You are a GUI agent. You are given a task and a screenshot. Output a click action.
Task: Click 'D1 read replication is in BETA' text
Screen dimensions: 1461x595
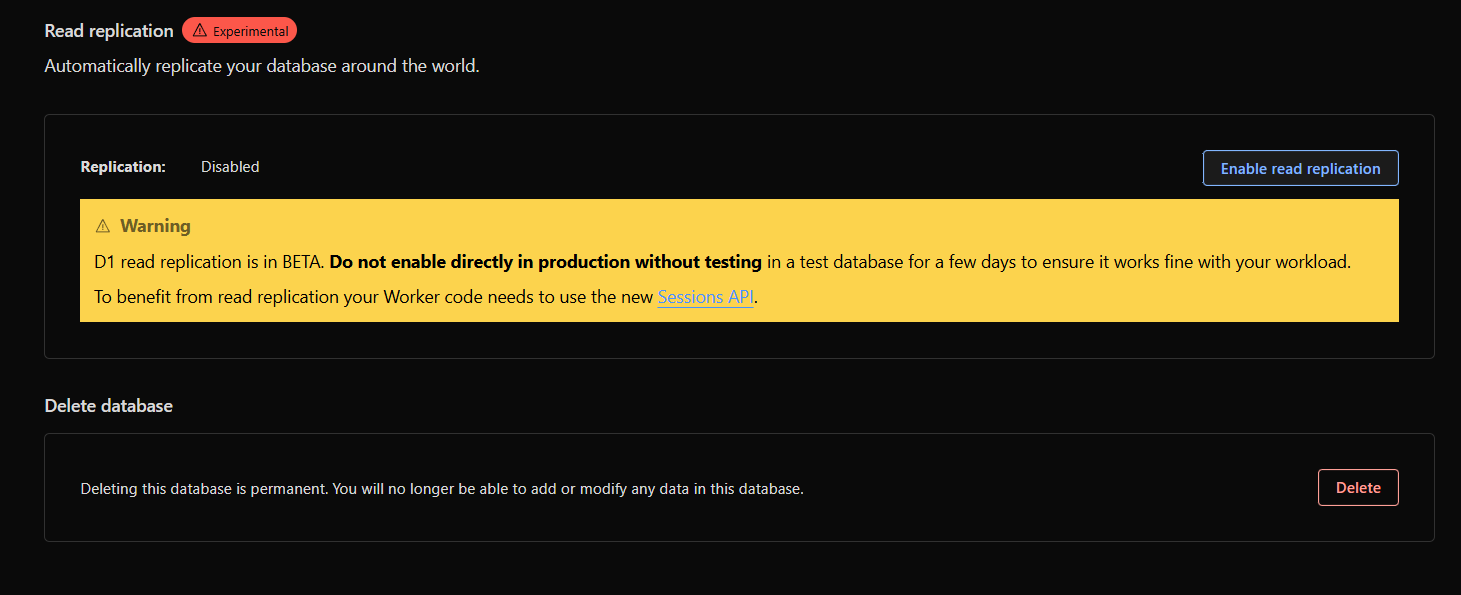(208, 263)
